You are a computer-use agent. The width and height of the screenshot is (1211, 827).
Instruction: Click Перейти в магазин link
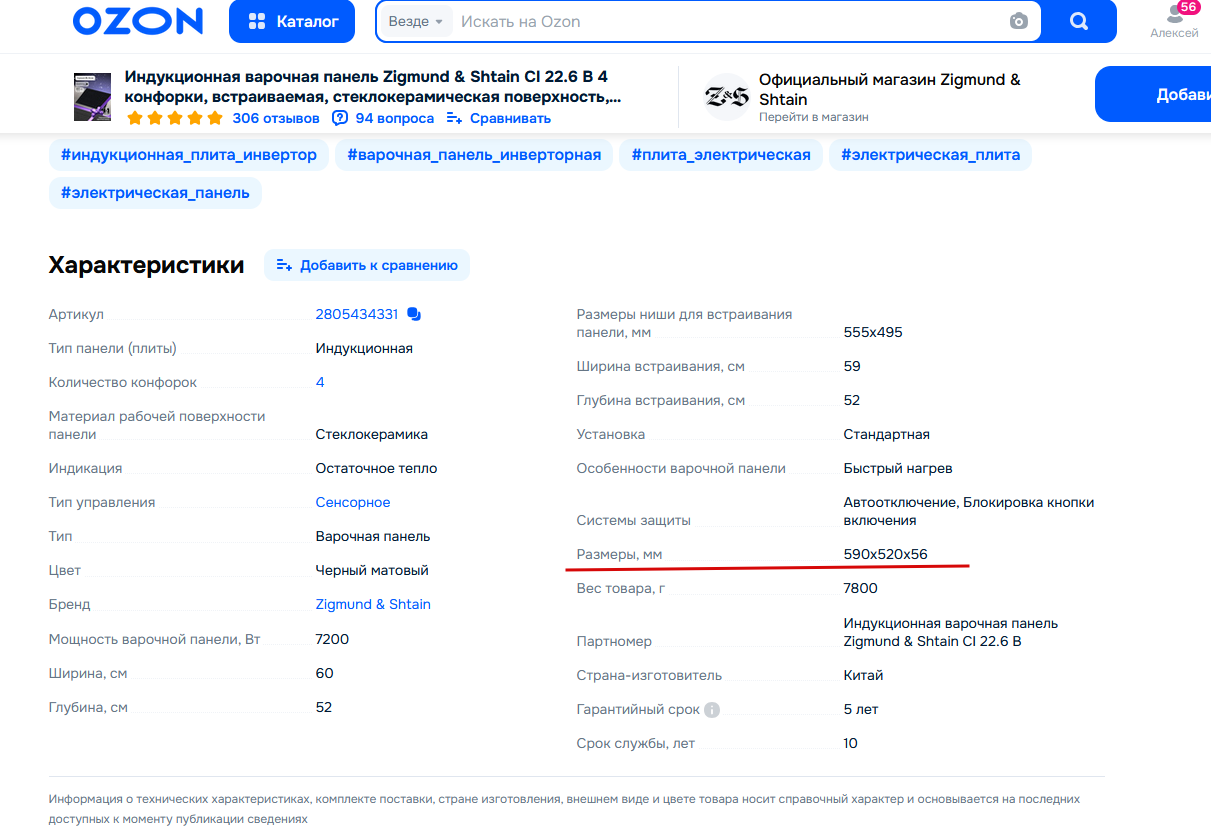tap(813, 117)
